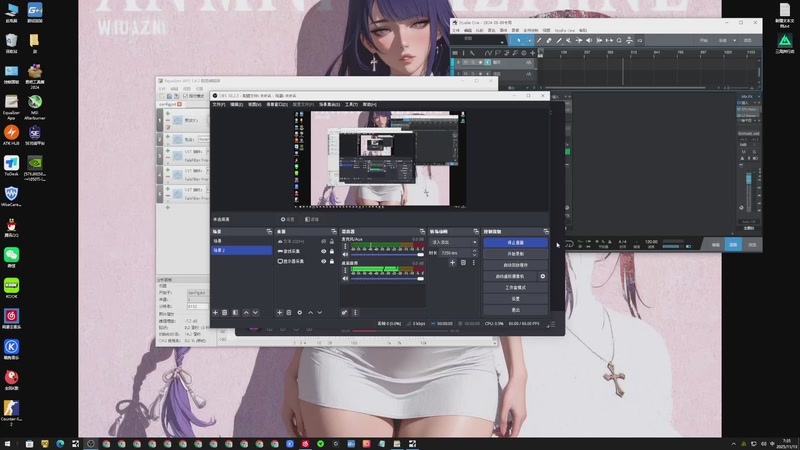Remove selected scene with Scenes trash icon
Image resolution: width=800 pixels, height=450 pixels.
pyautogui.click(x=224, y=312)
